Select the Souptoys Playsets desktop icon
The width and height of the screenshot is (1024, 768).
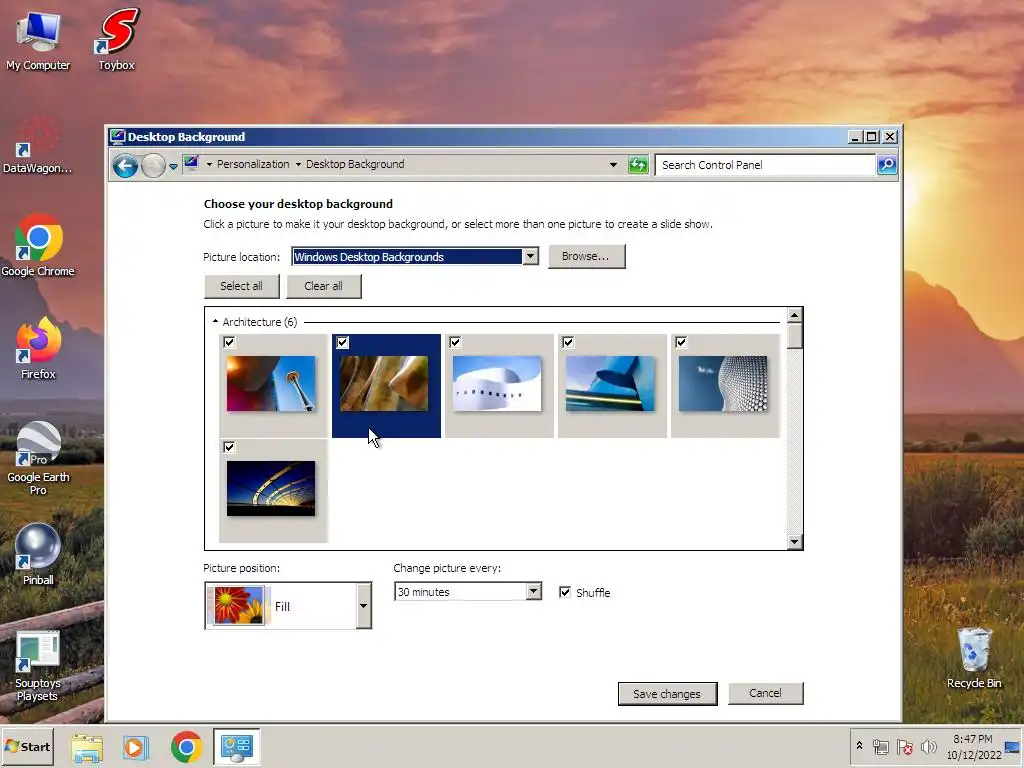[x=38, y=666]
